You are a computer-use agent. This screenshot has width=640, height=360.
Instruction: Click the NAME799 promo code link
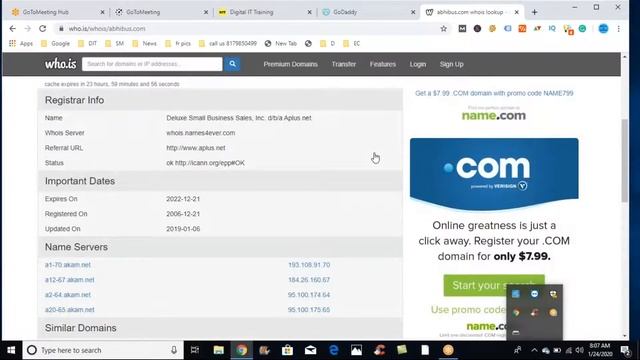click(494, 93)
